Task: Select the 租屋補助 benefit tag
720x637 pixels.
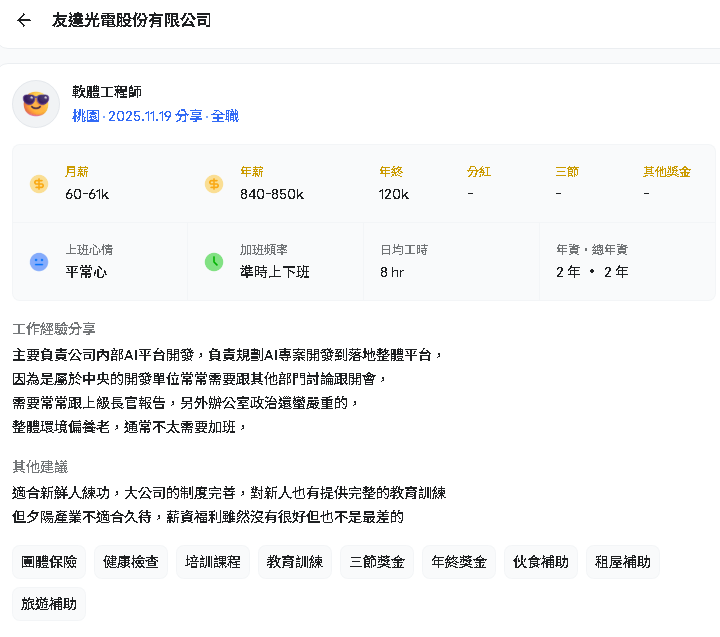Action: point(623,562)
